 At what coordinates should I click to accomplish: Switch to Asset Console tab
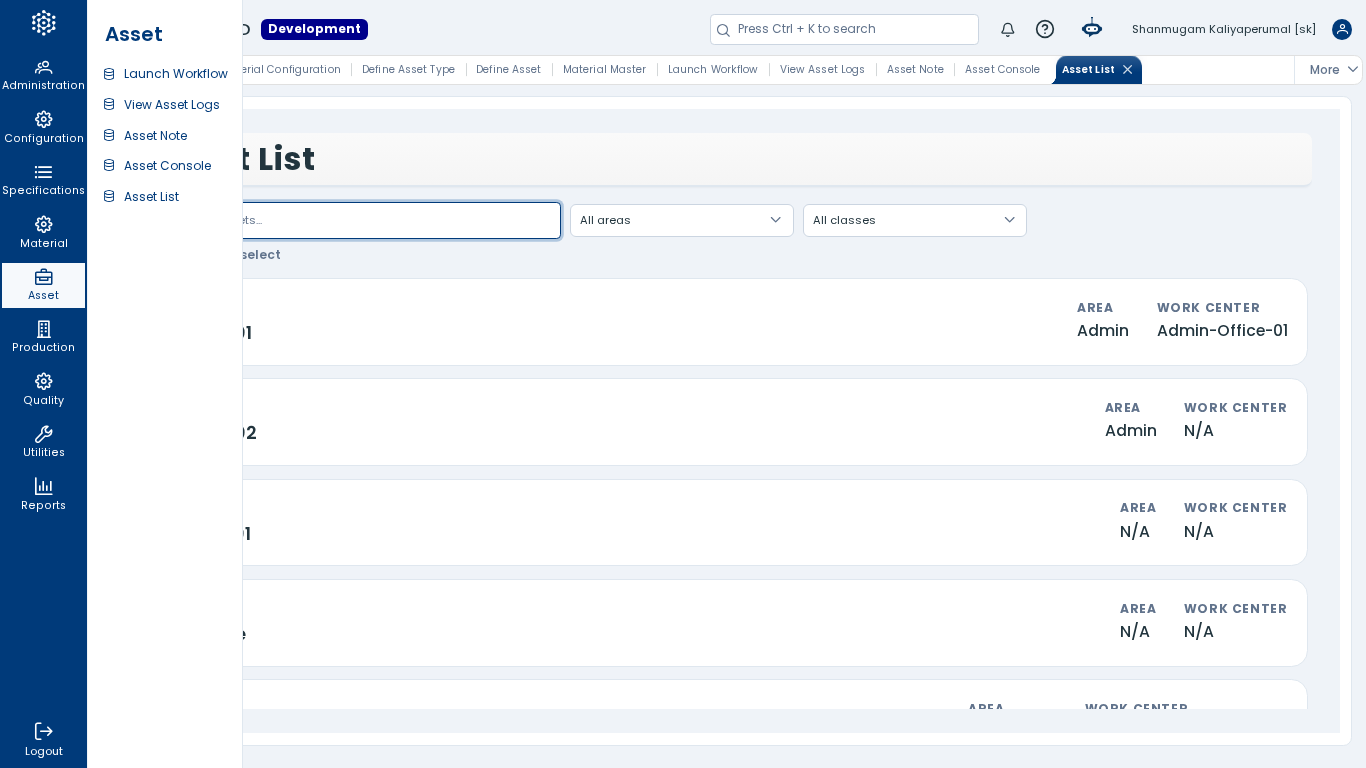(x=1002, y=70)
